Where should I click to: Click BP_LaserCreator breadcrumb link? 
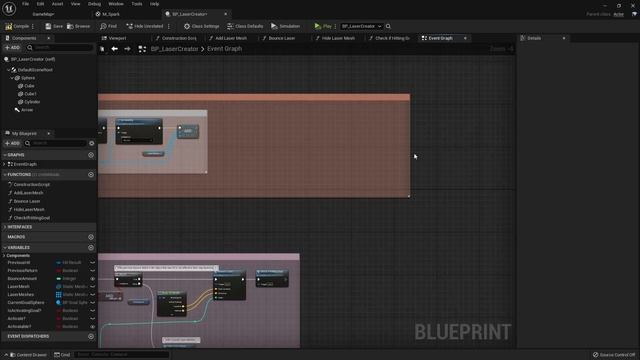coord(174,49)
